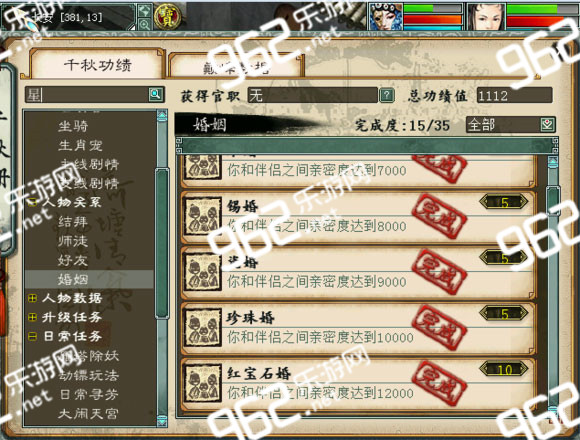This screenshot has width=580, height=440.
Task: Select 结拜 in the category list
Action: pyautogui.click(x=73, y=222)
